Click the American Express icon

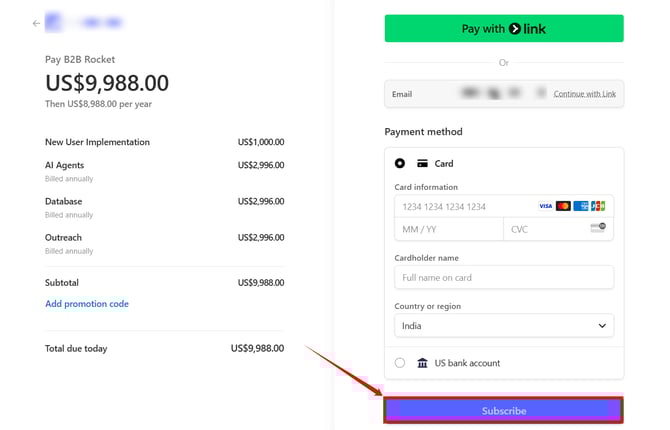[581, 206]
